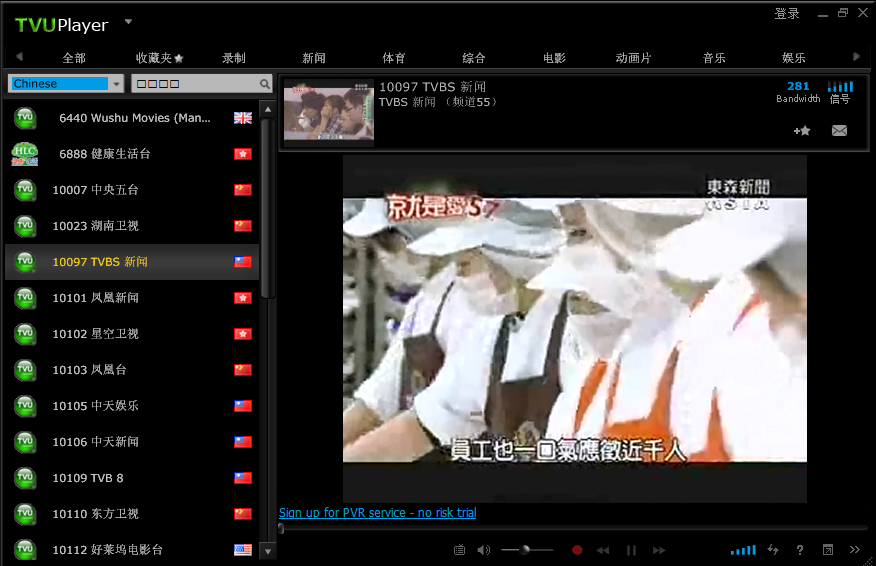Click the channel list scrollbar thumb

pos(268,208)
